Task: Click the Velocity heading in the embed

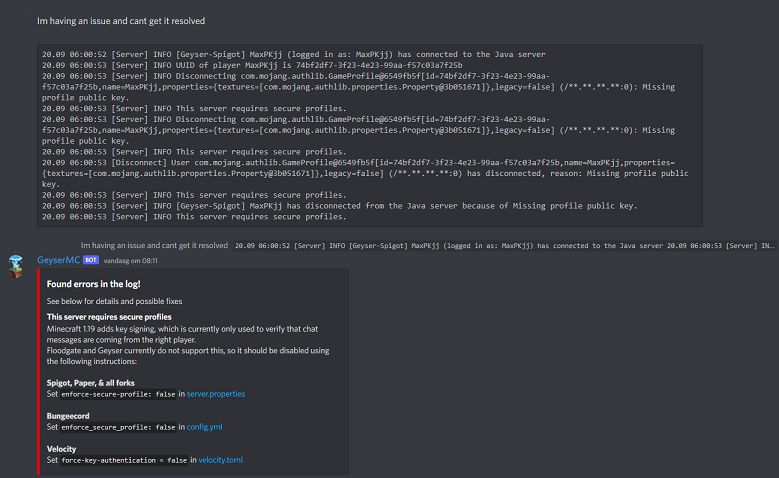Action: [62, 449]
